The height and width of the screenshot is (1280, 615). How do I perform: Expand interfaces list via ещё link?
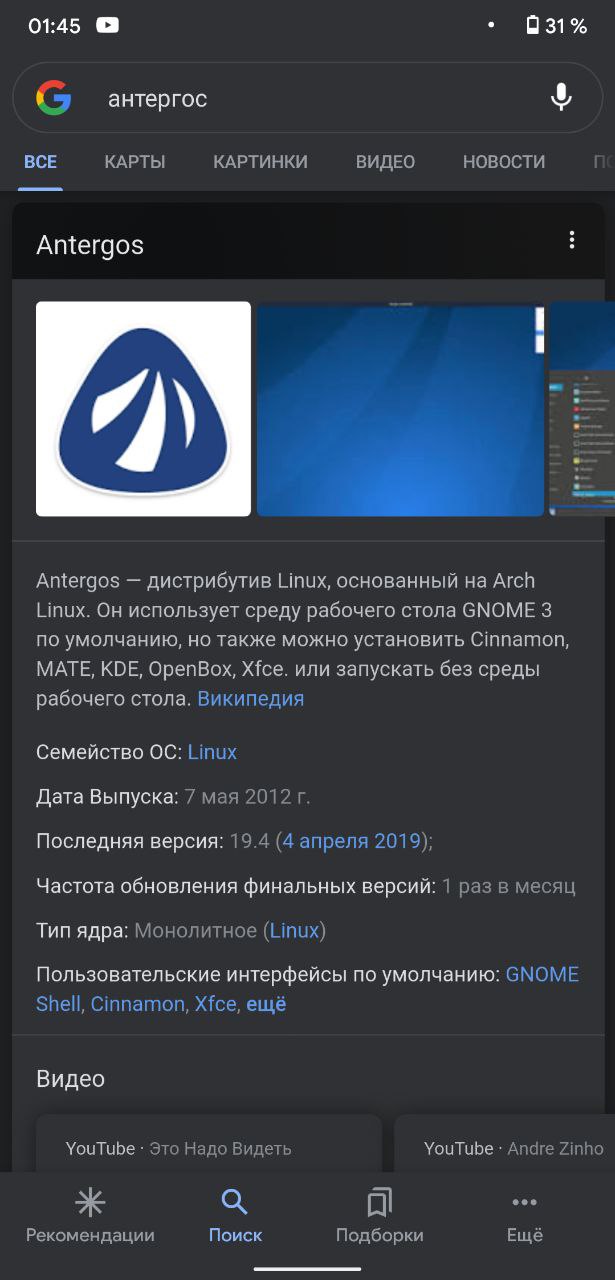coord(266,1004)
